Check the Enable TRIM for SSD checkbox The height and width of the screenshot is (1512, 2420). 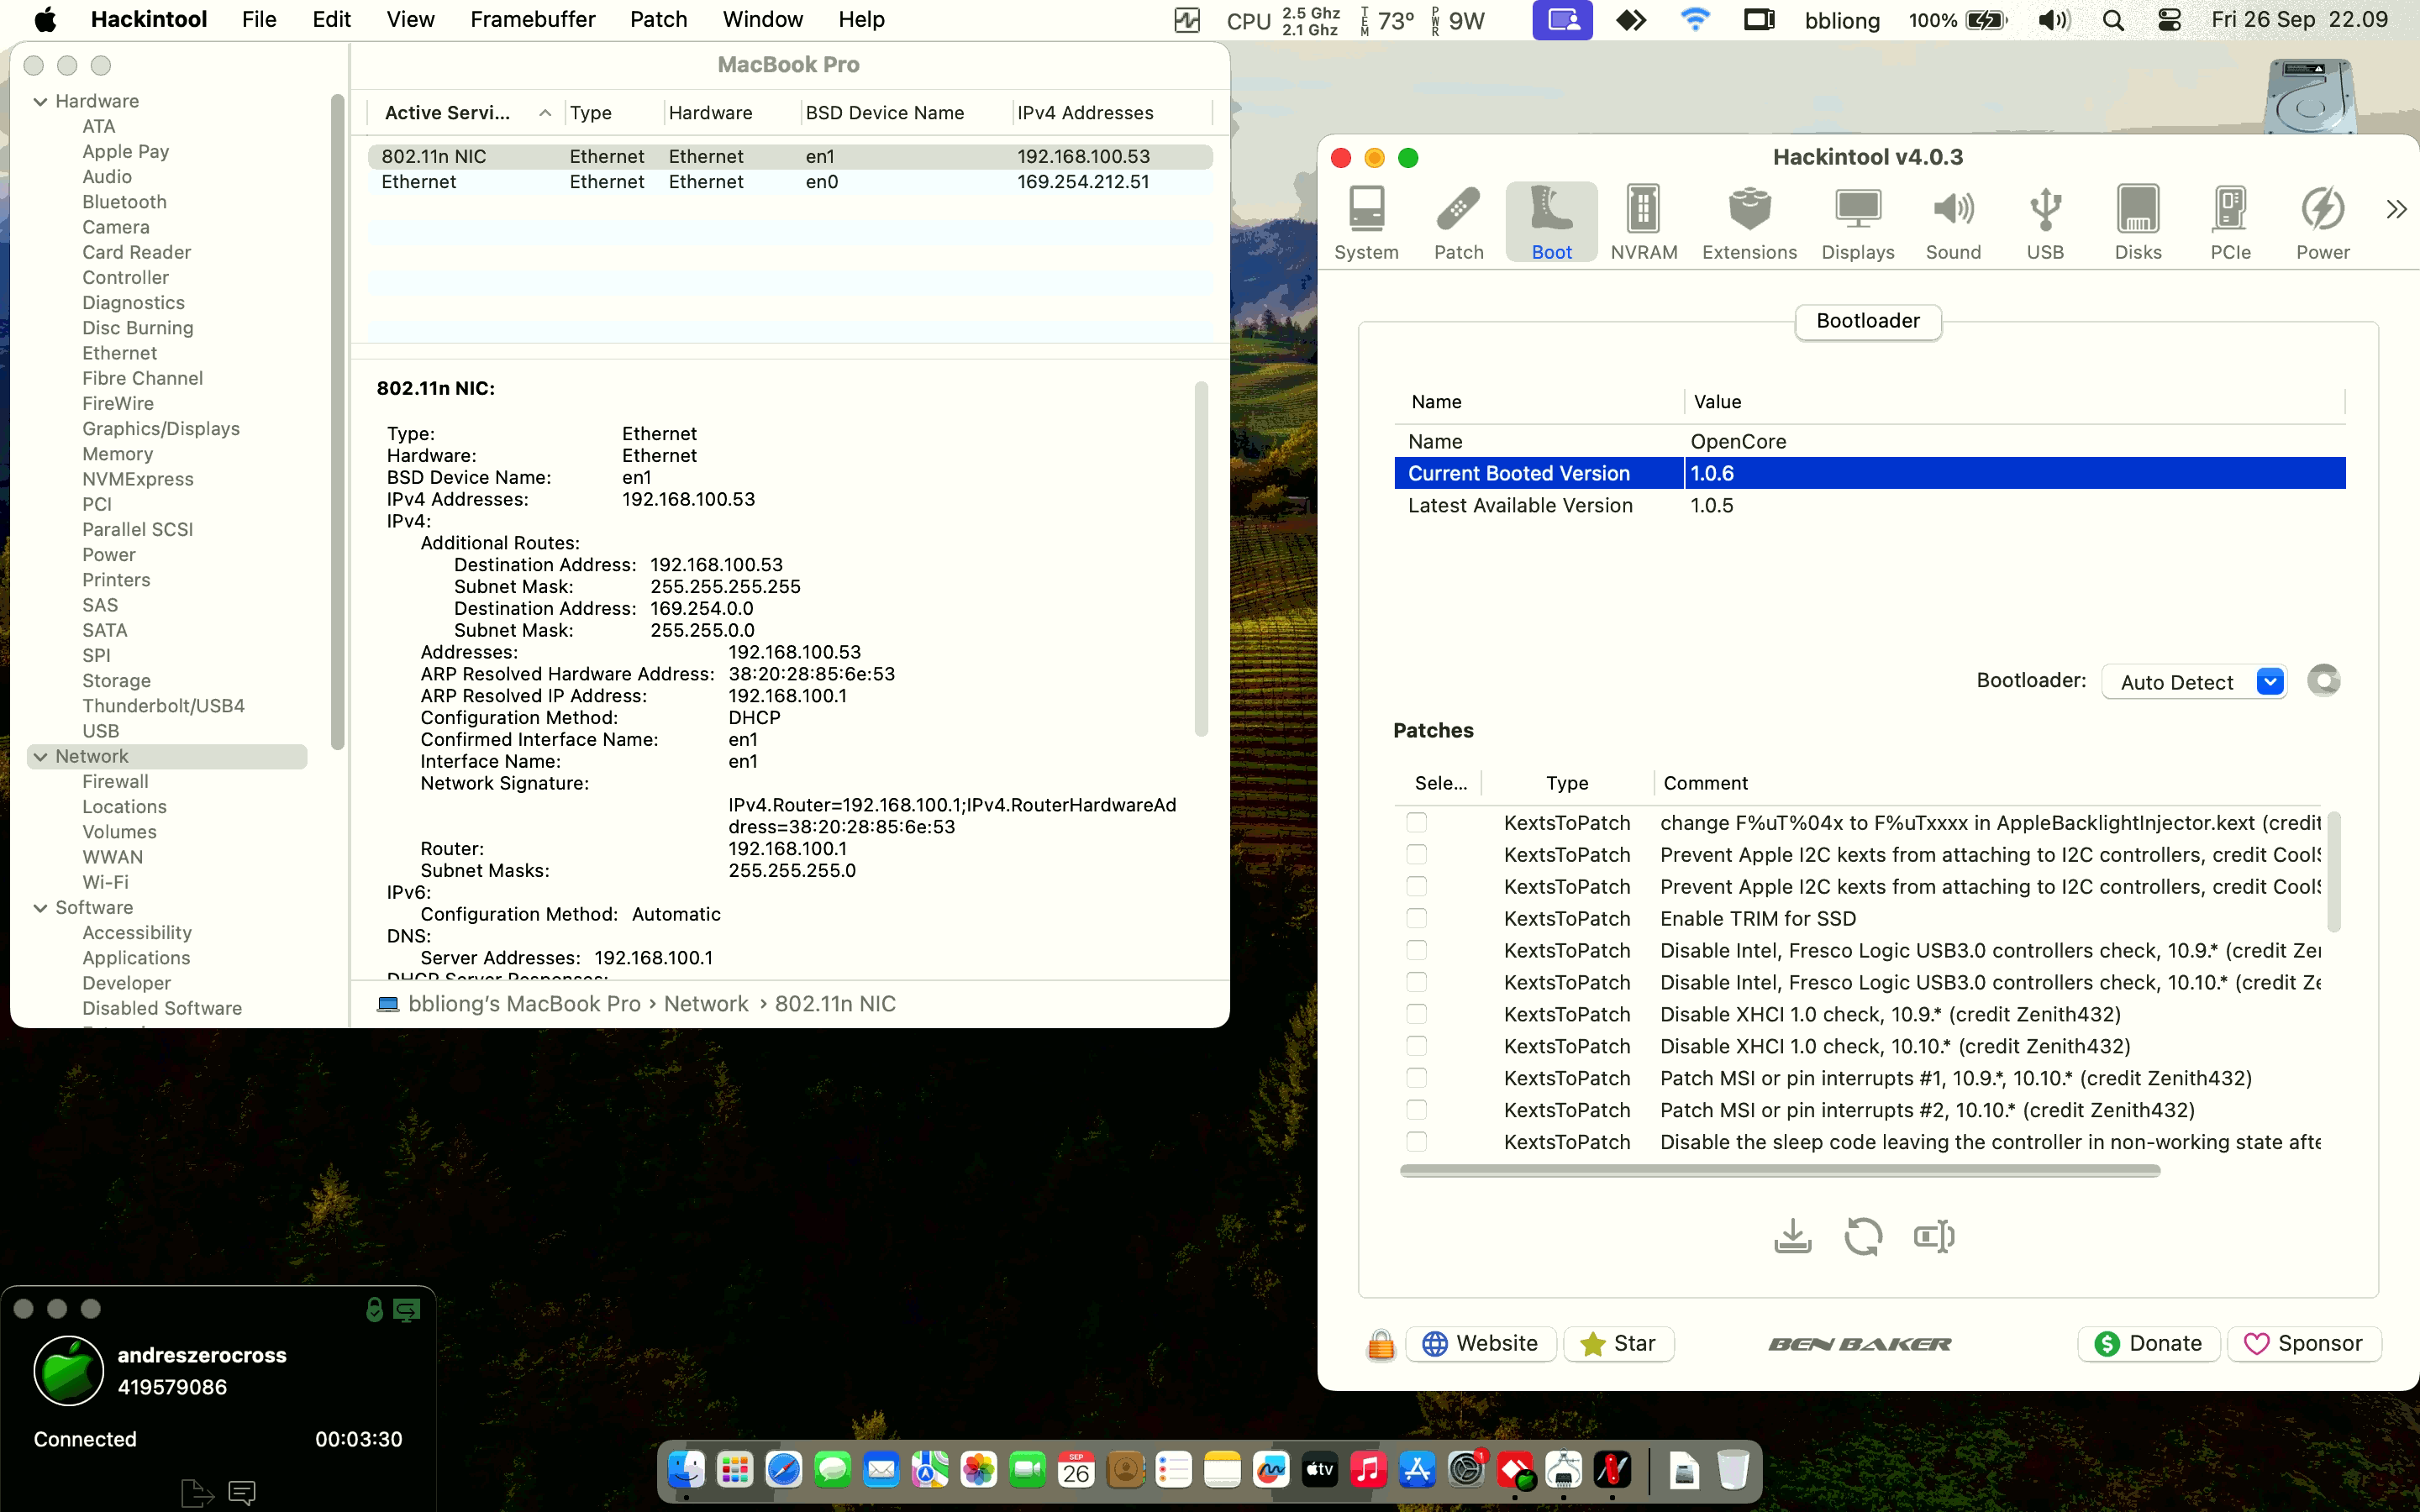click(1416, 918)
